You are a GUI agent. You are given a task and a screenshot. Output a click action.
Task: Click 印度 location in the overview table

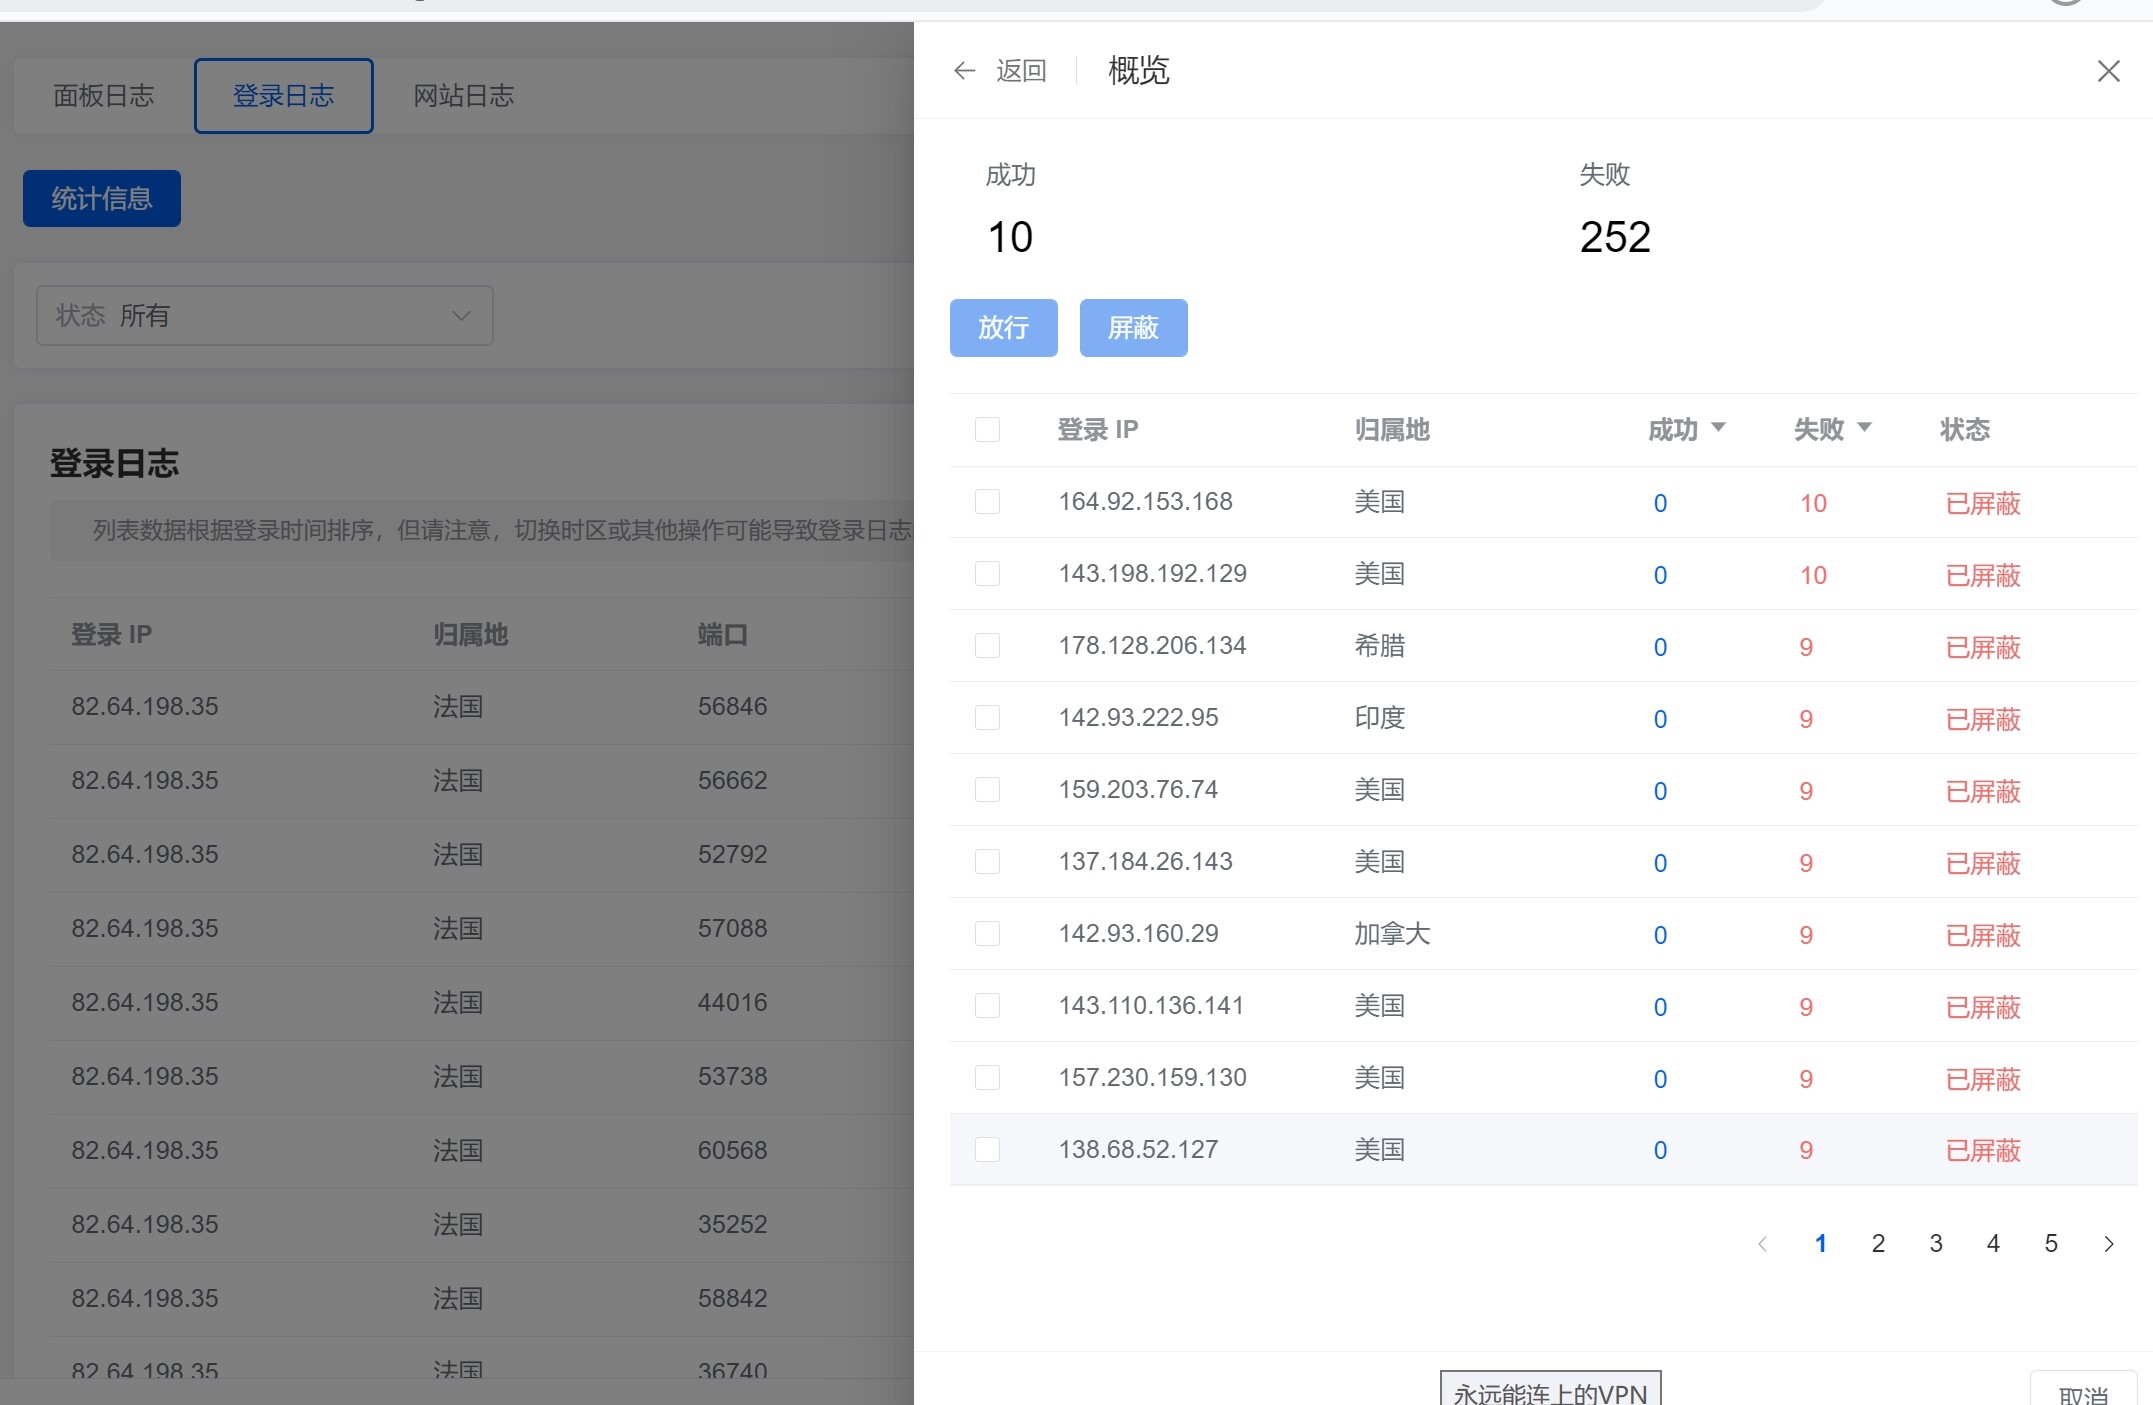pos(1380,718)
